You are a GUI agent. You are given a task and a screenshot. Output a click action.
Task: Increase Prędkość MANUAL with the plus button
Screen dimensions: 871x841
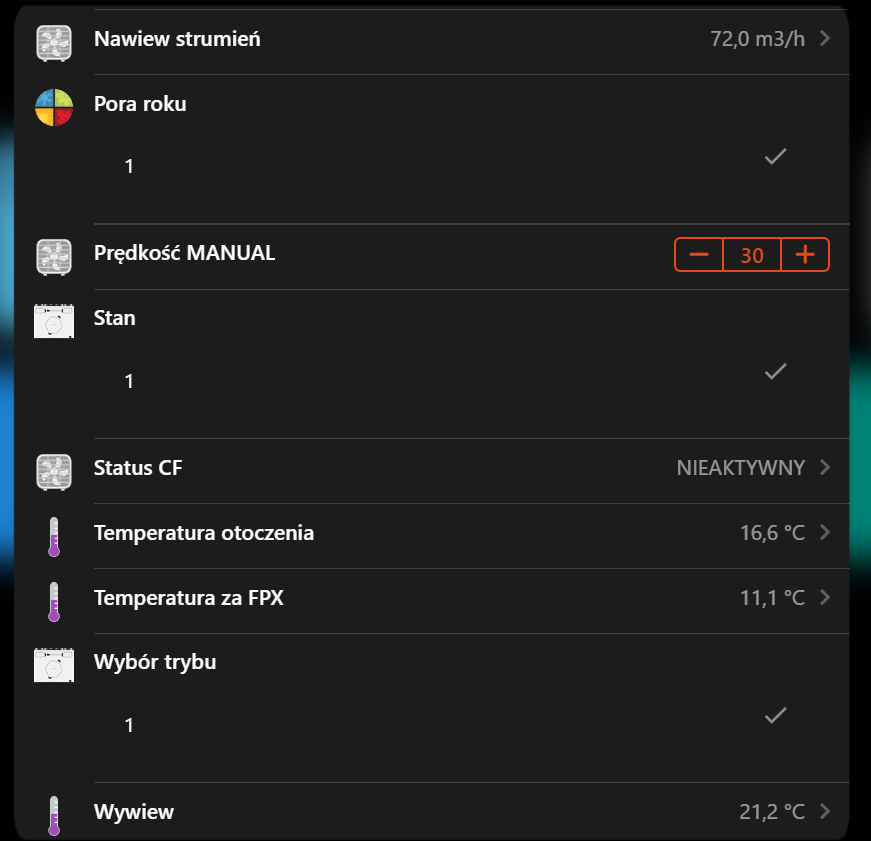point(805,254)
